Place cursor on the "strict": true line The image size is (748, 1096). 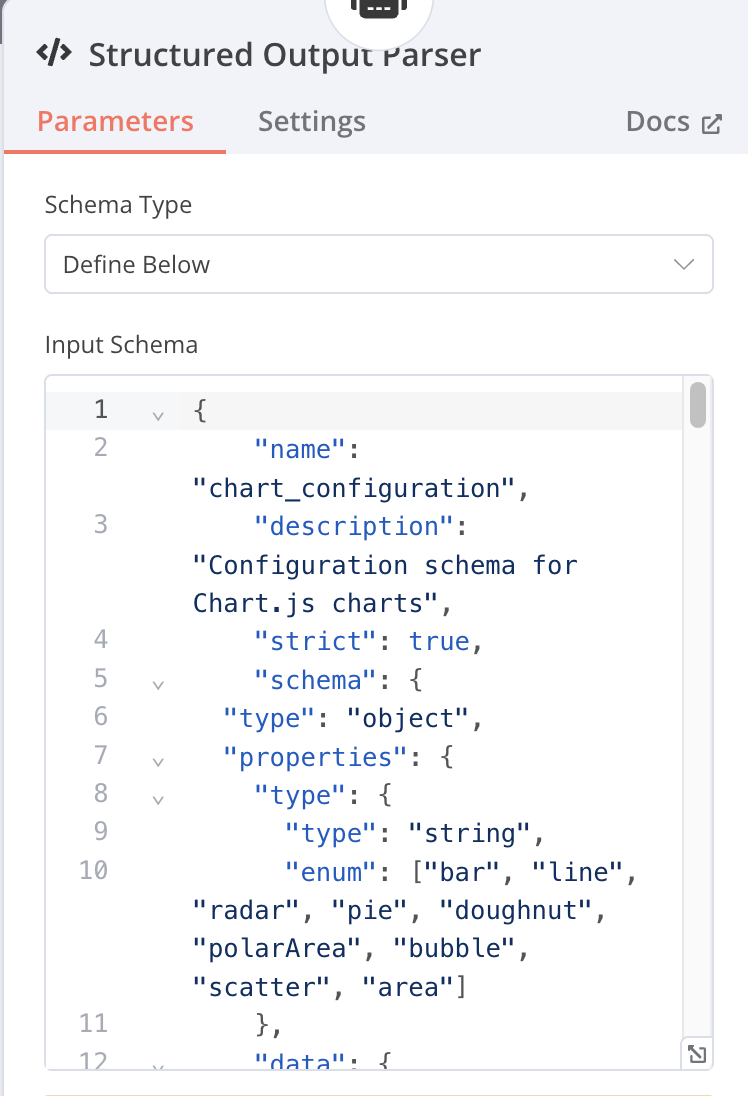[x=370, y=642]
